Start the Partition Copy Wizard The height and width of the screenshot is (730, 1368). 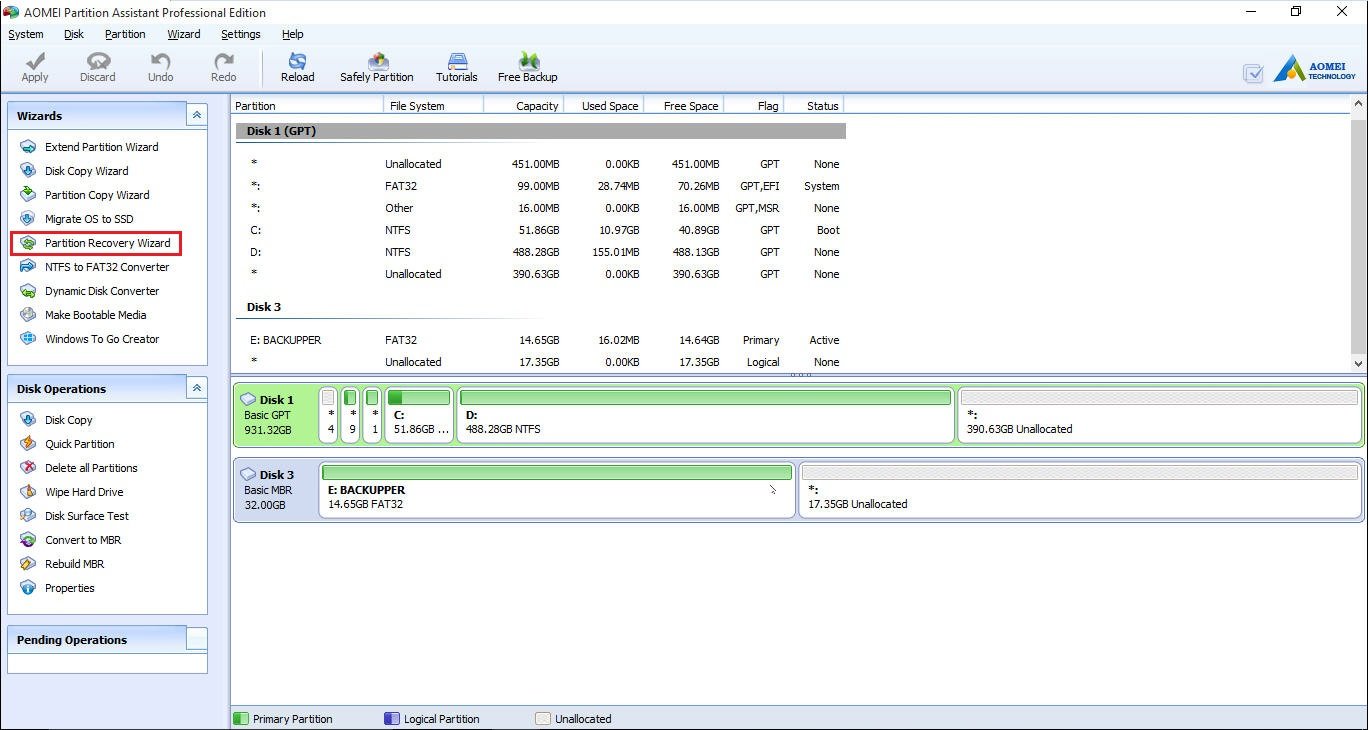pos(85,195)
